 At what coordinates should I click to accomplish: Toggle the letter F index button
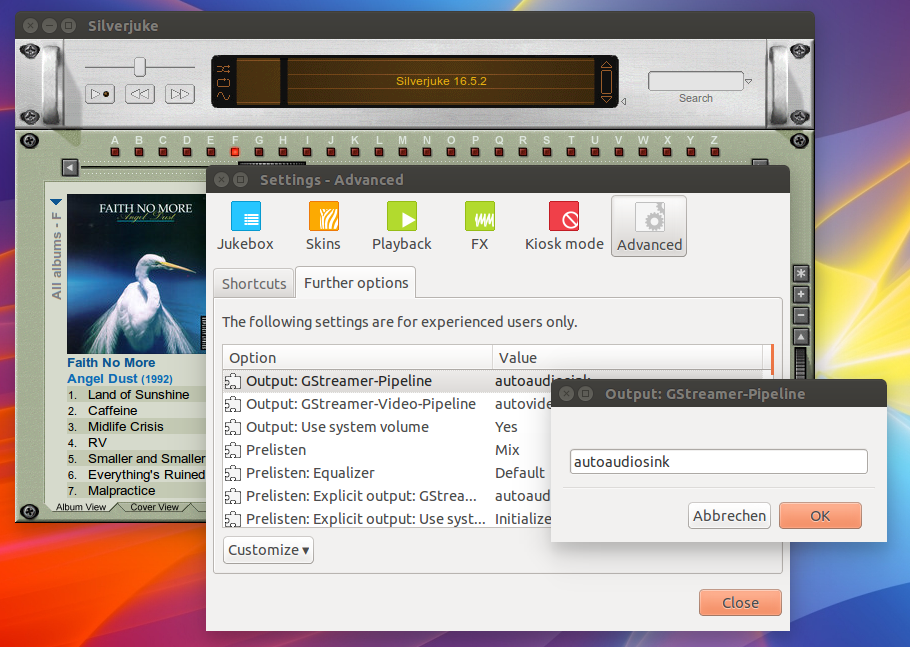235,152
